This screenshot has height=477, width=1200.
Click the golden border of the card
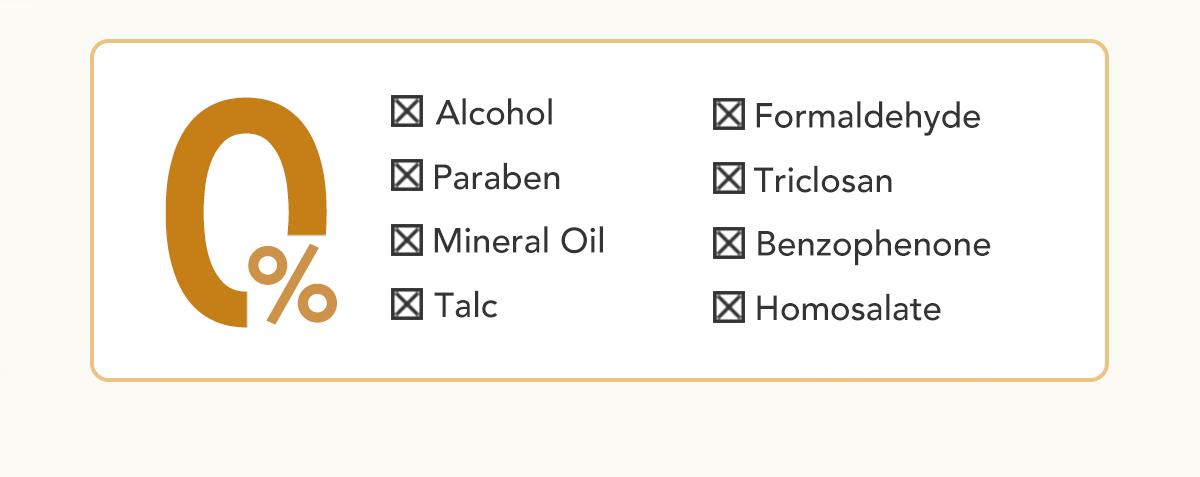pos(600,42)
